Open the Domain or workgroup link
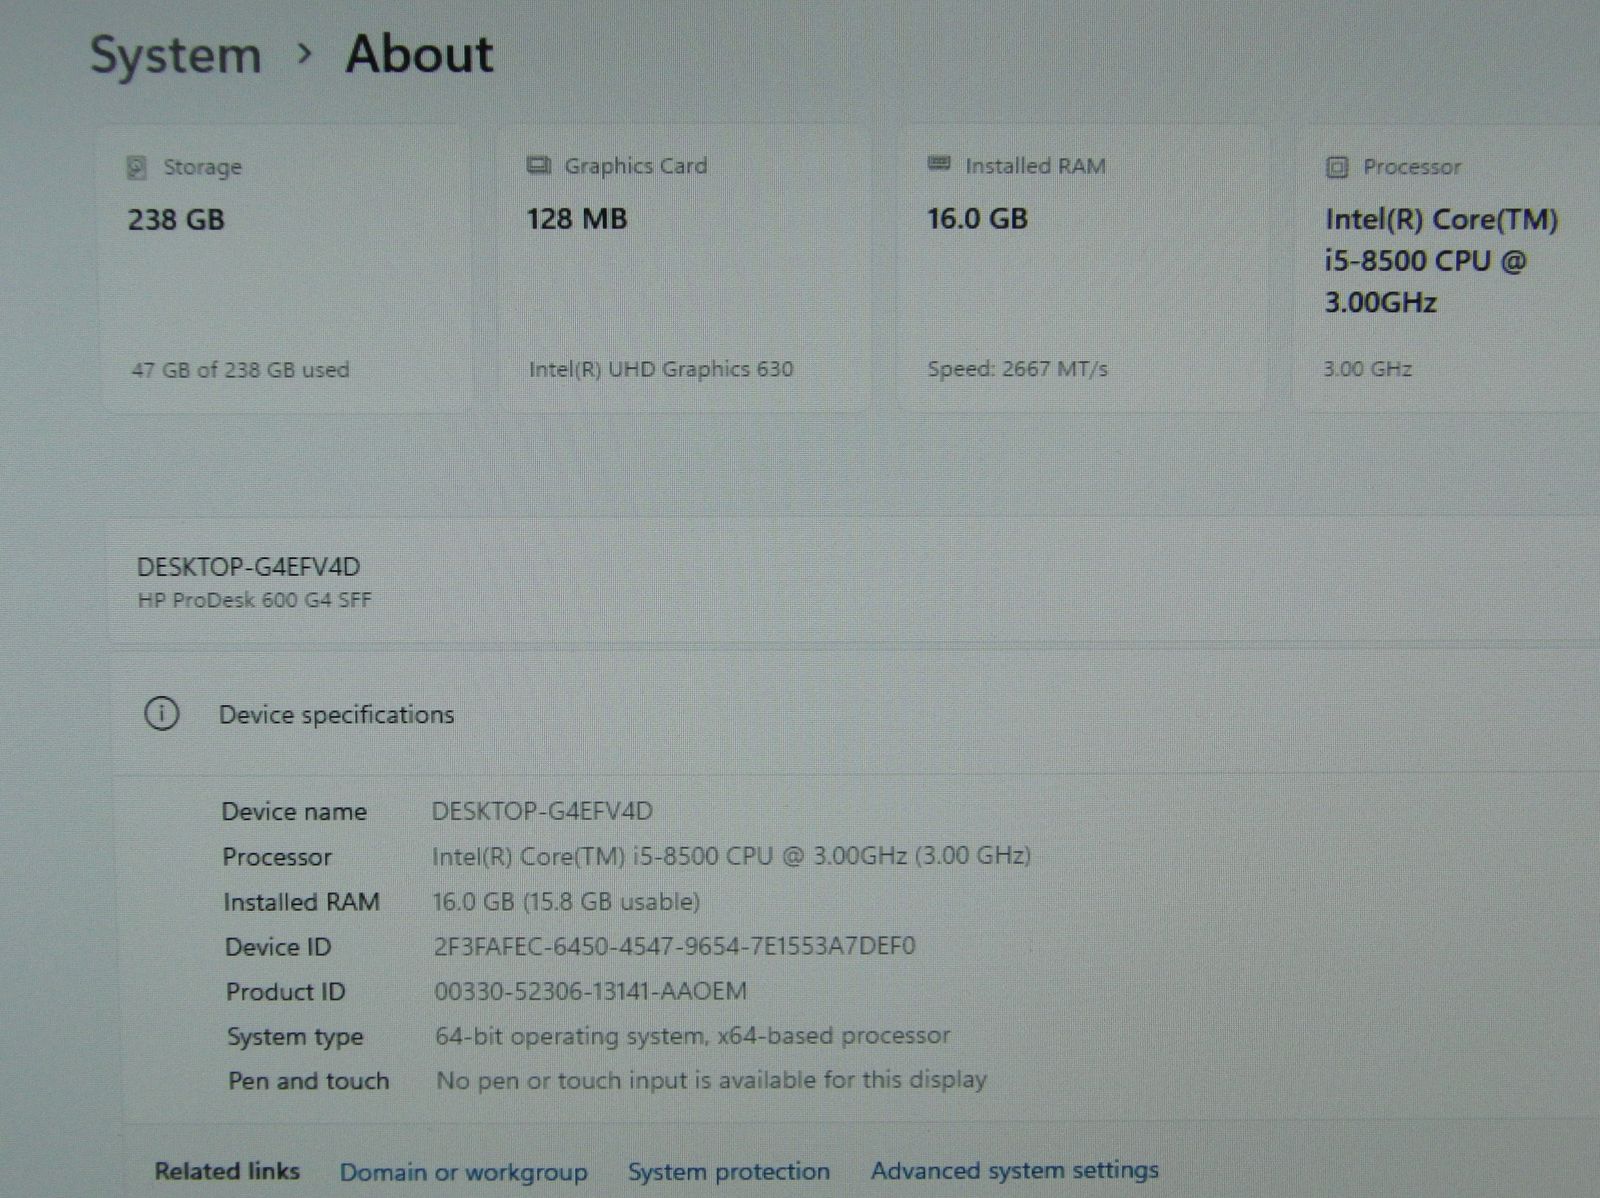 click(x=463, y=1172)
